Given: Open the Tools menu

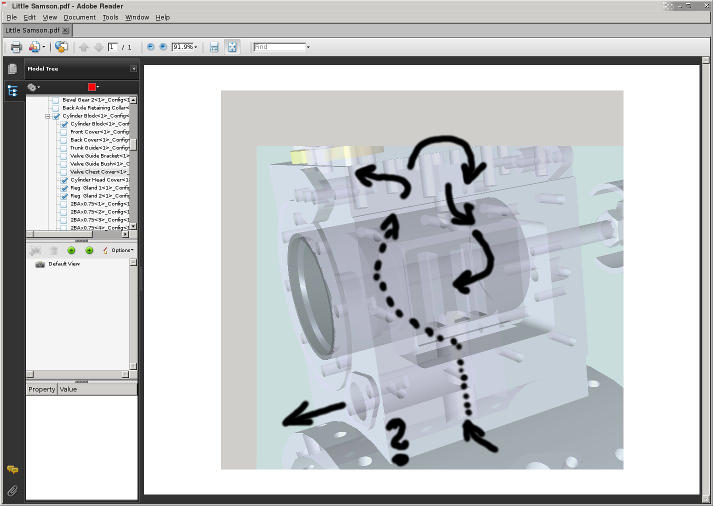Looking at the screenshot, I should tap(110, 17).
